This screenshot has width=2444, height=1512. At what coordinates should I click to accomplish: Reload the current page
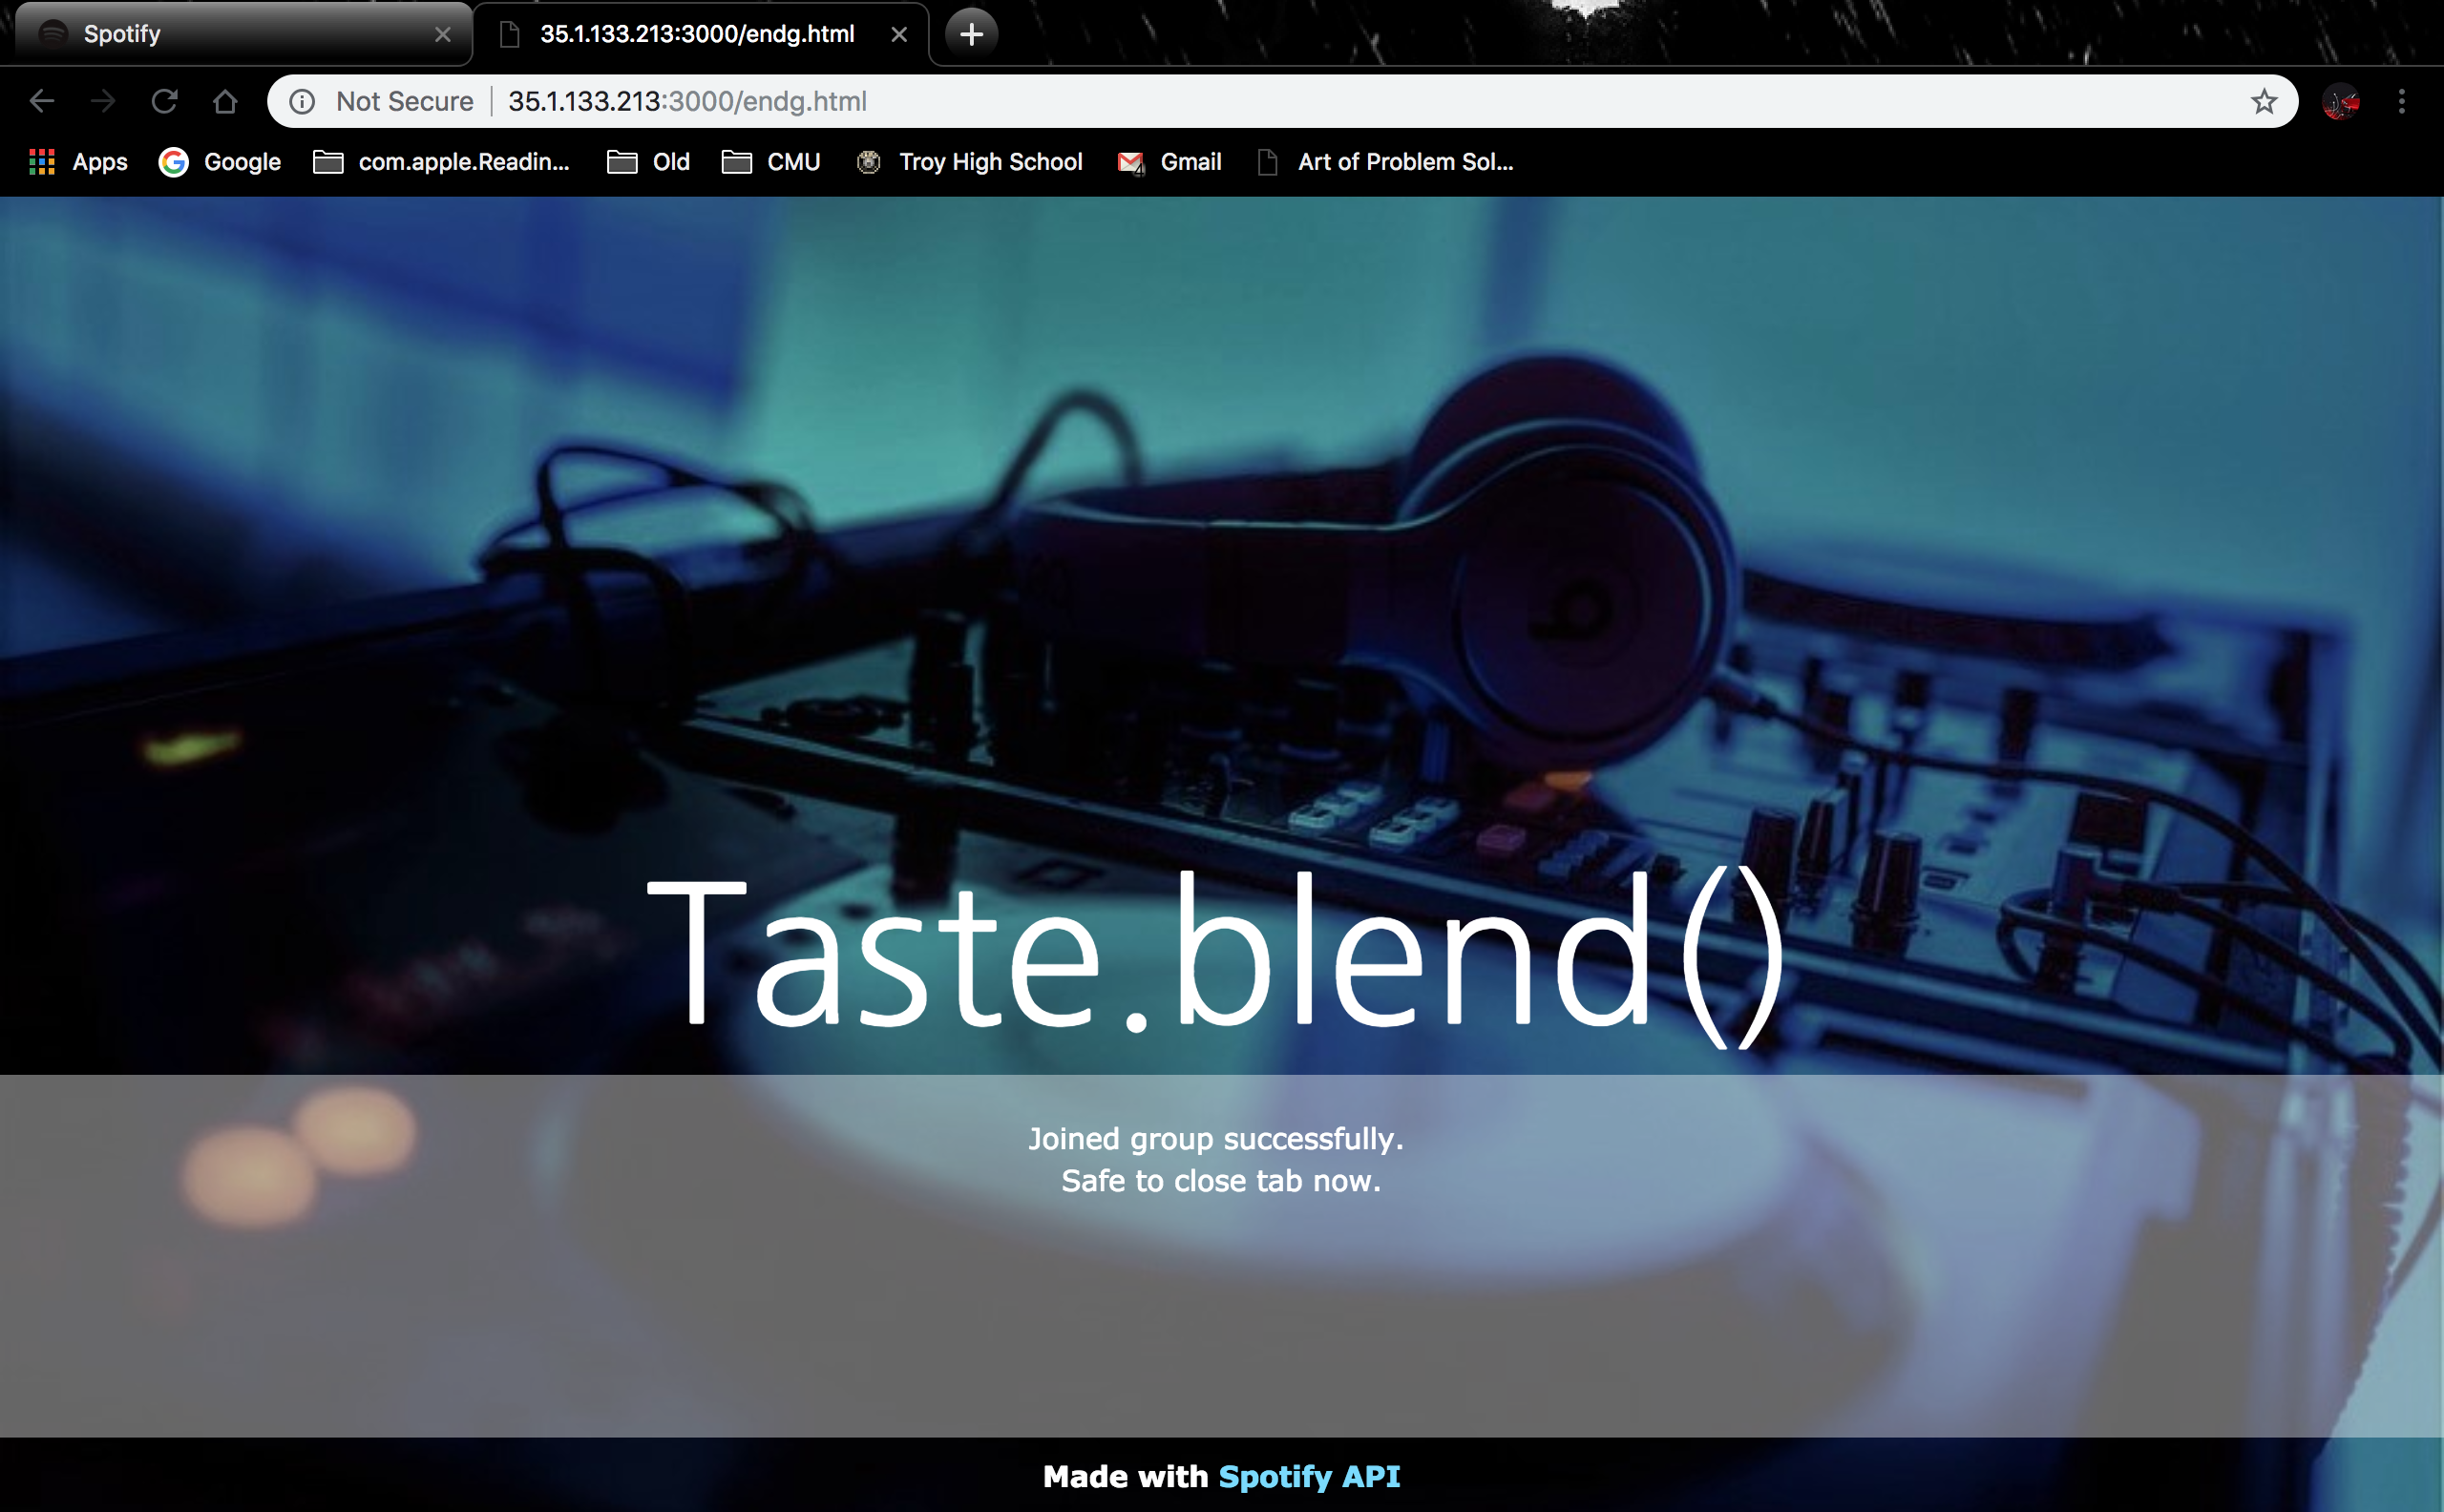[x=164, y=101]
